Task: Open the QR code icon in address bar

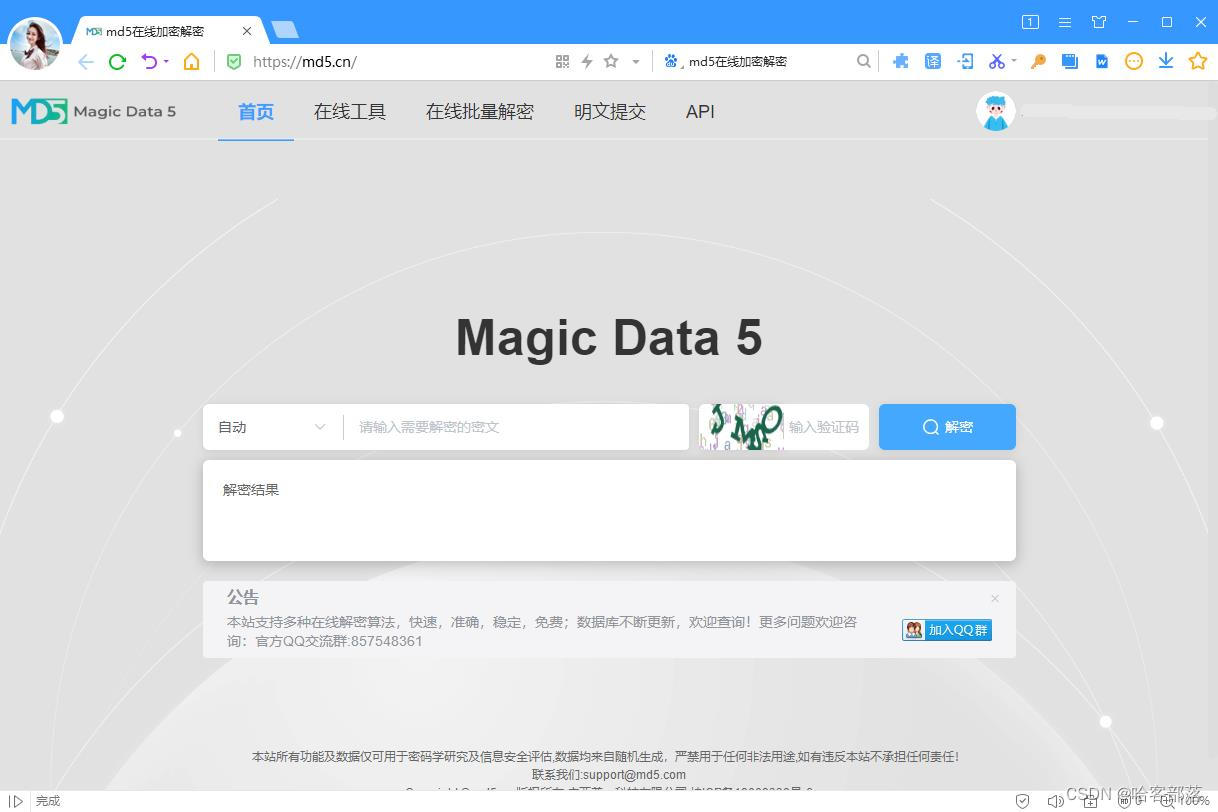Action: tap(562, 62)
